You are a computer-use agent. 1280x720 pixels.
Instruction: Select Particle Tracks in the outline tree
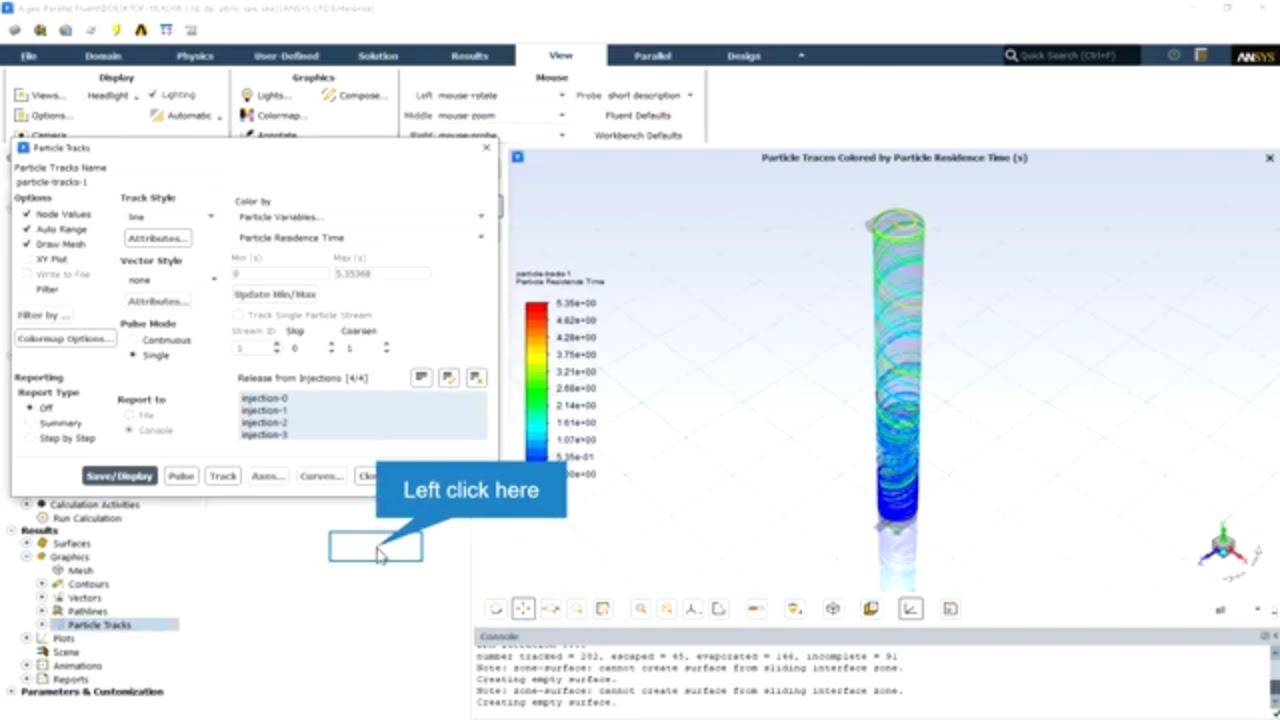click(x=99, y=625)
